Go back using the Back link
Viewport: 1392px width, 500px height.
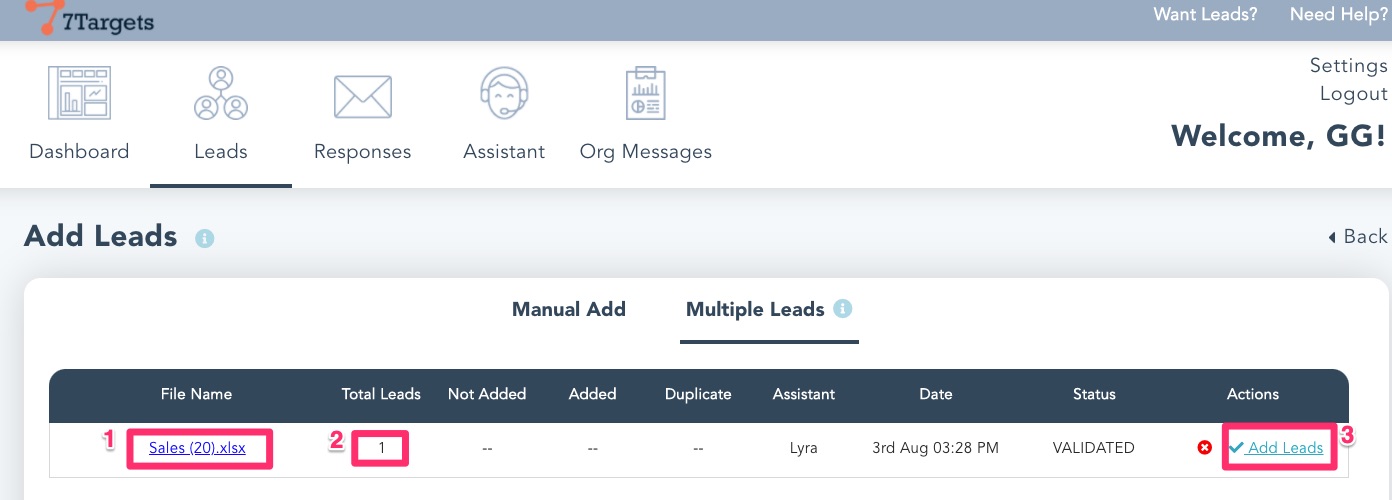tap(1357, 237)
